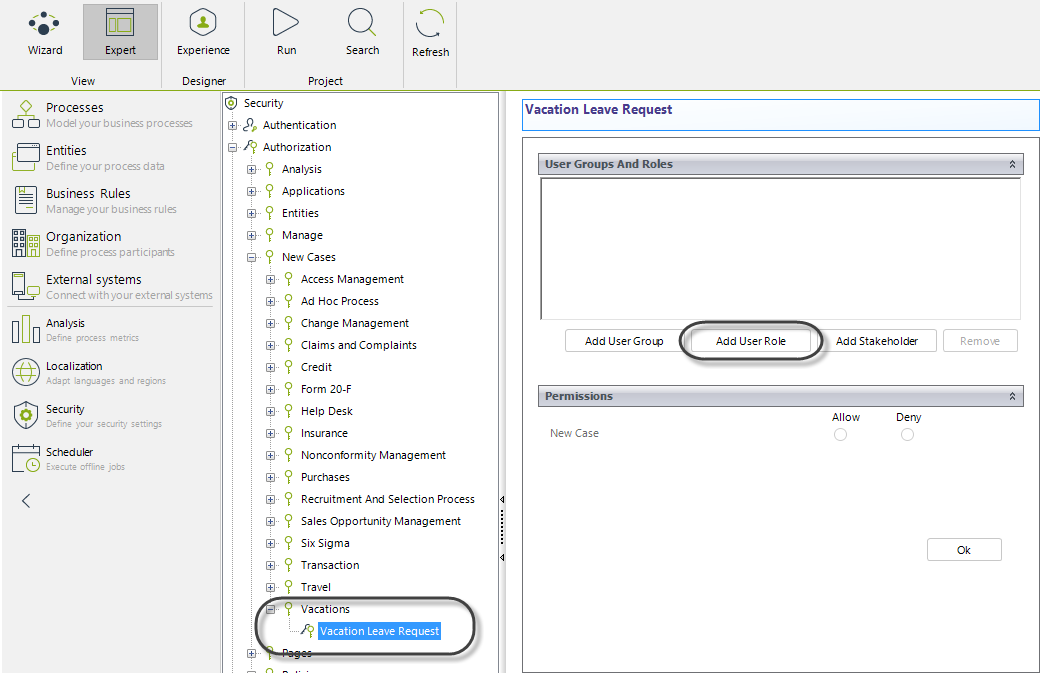Open the Search tool

click(x=362, y=32)
